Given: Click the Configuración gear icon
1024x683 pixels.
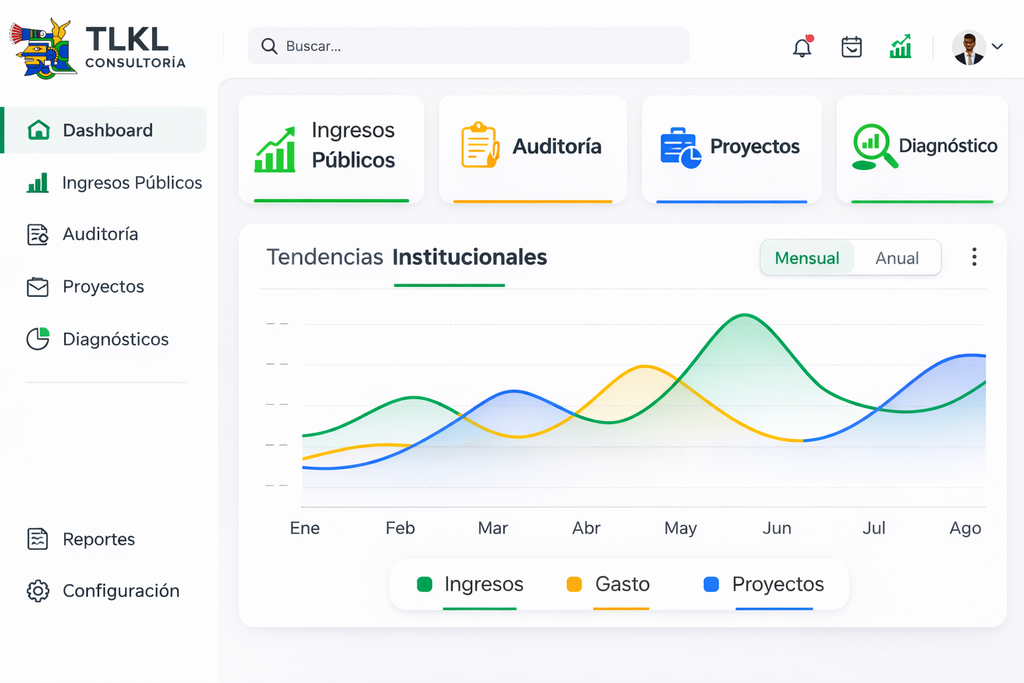Looking at the screenshot, I should tap(38, 591).
